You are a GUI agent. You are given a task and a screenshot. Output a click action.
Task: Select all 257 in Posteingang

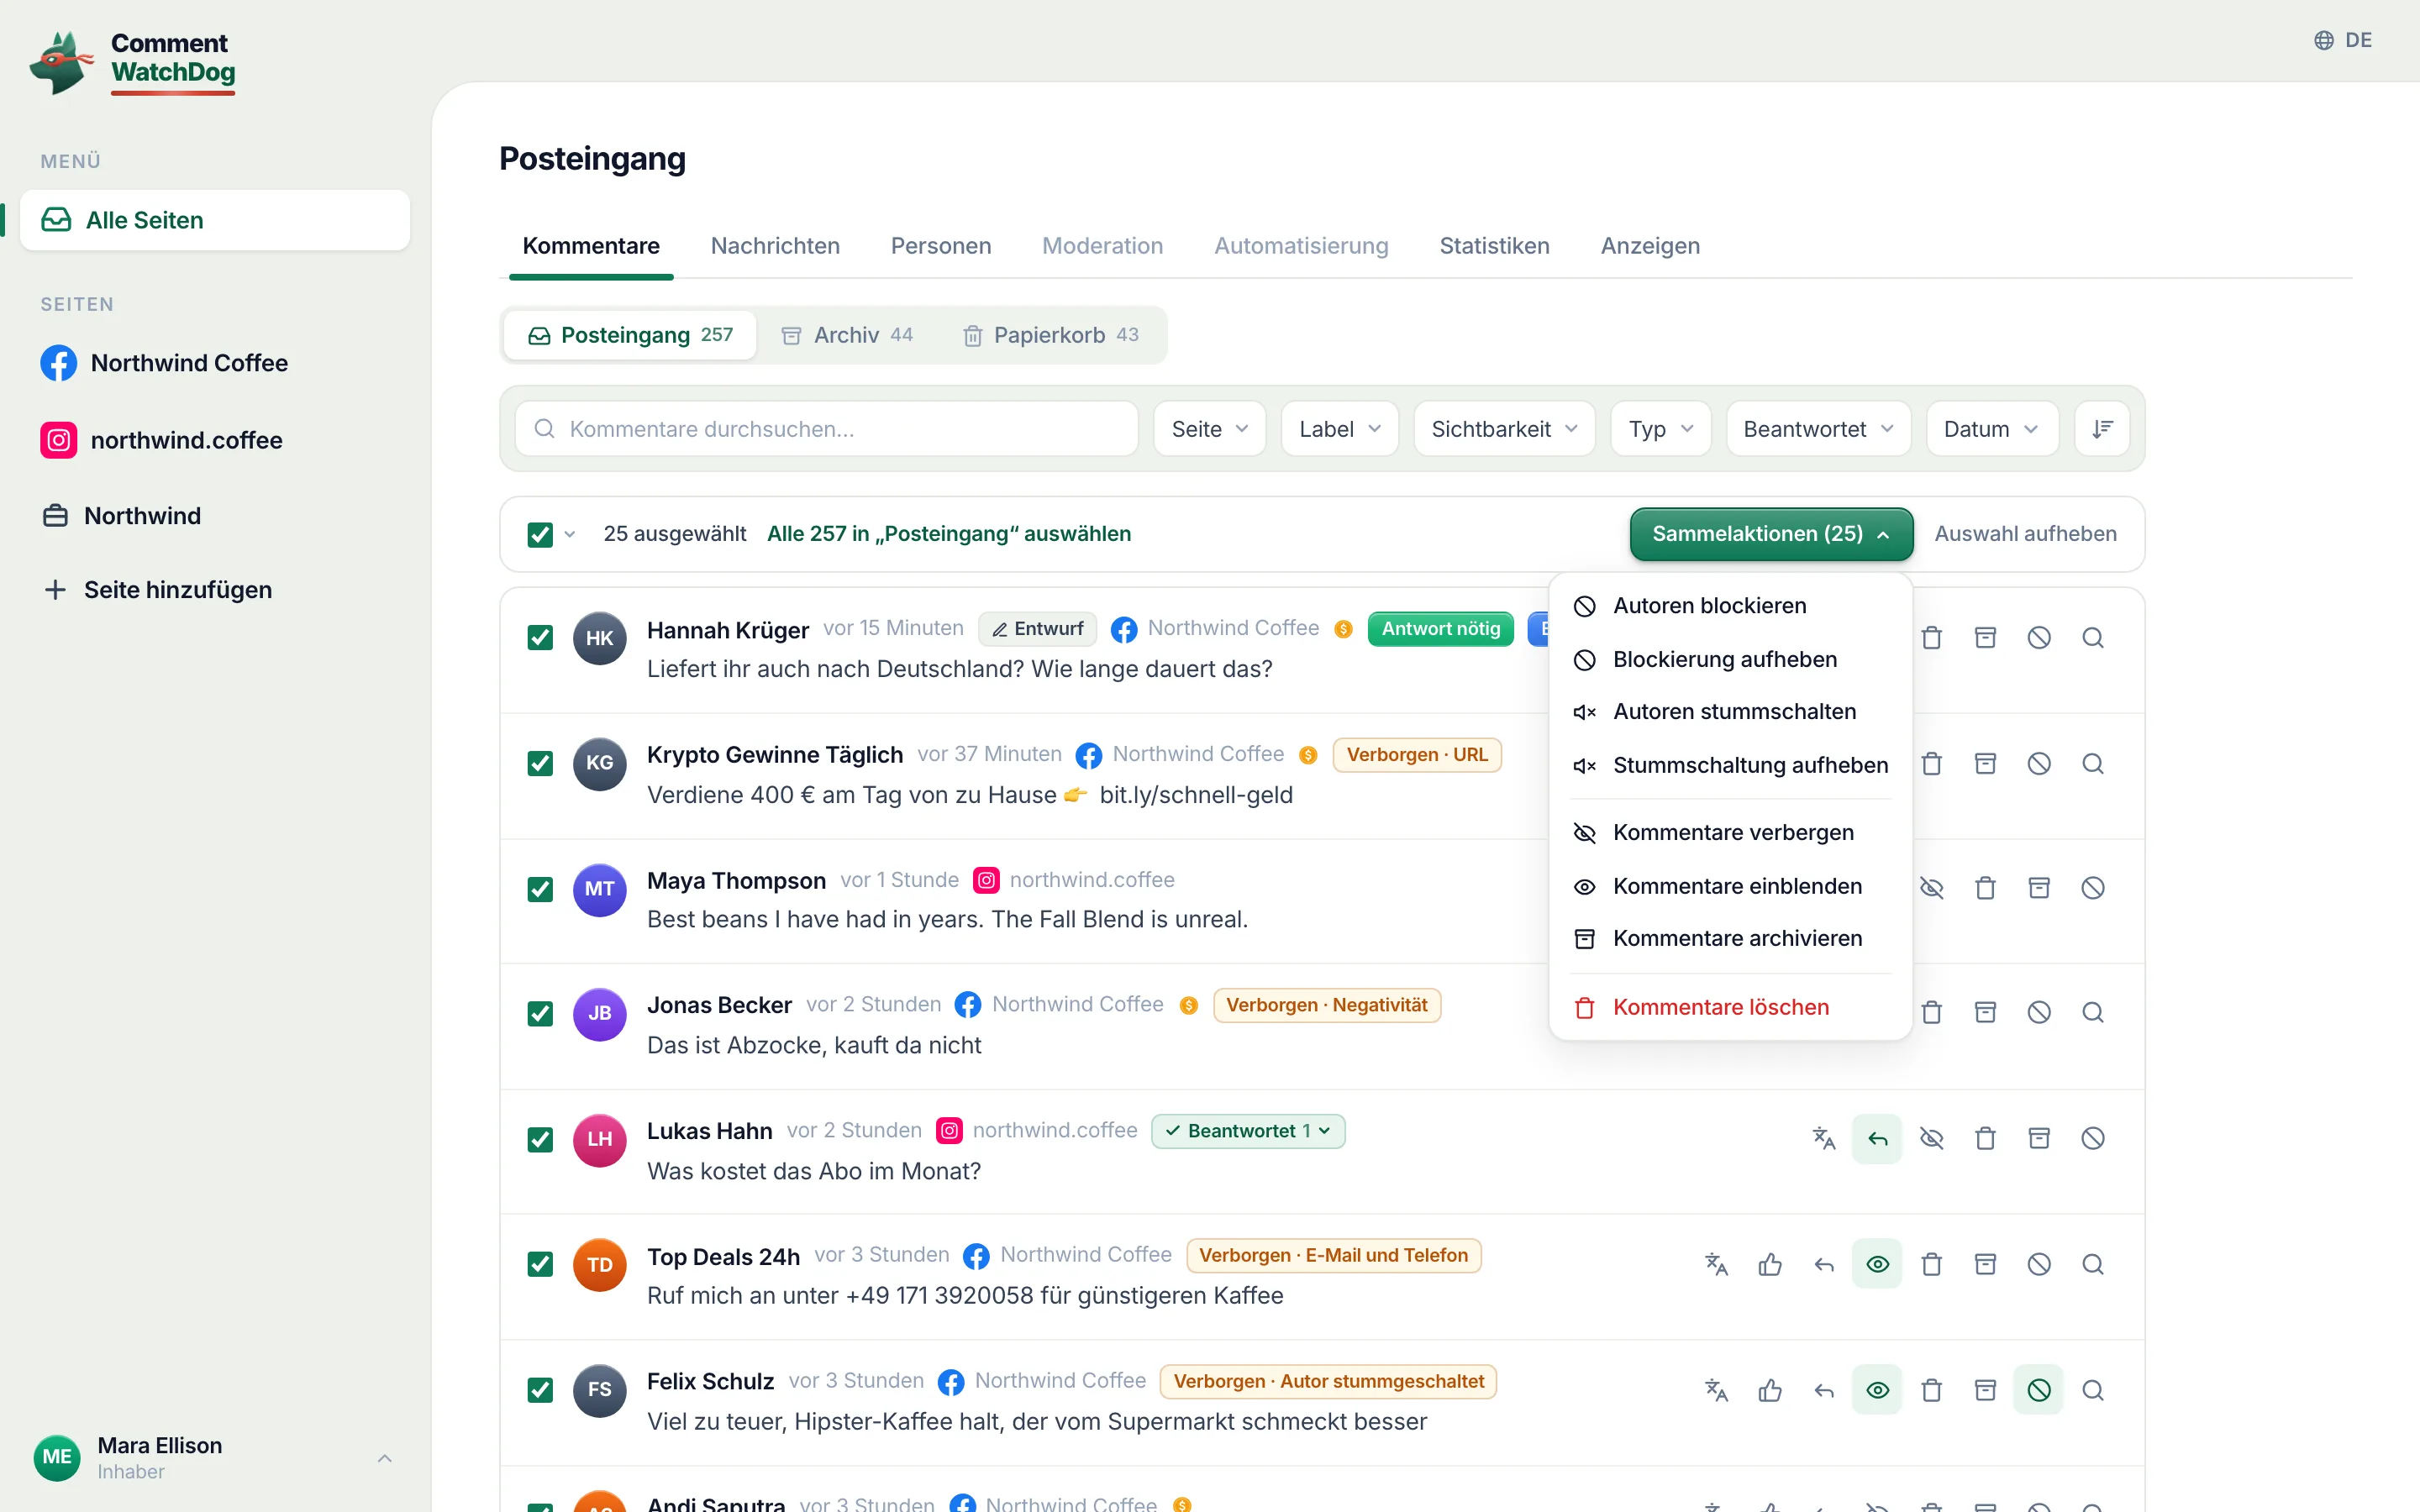coord(948,534)
